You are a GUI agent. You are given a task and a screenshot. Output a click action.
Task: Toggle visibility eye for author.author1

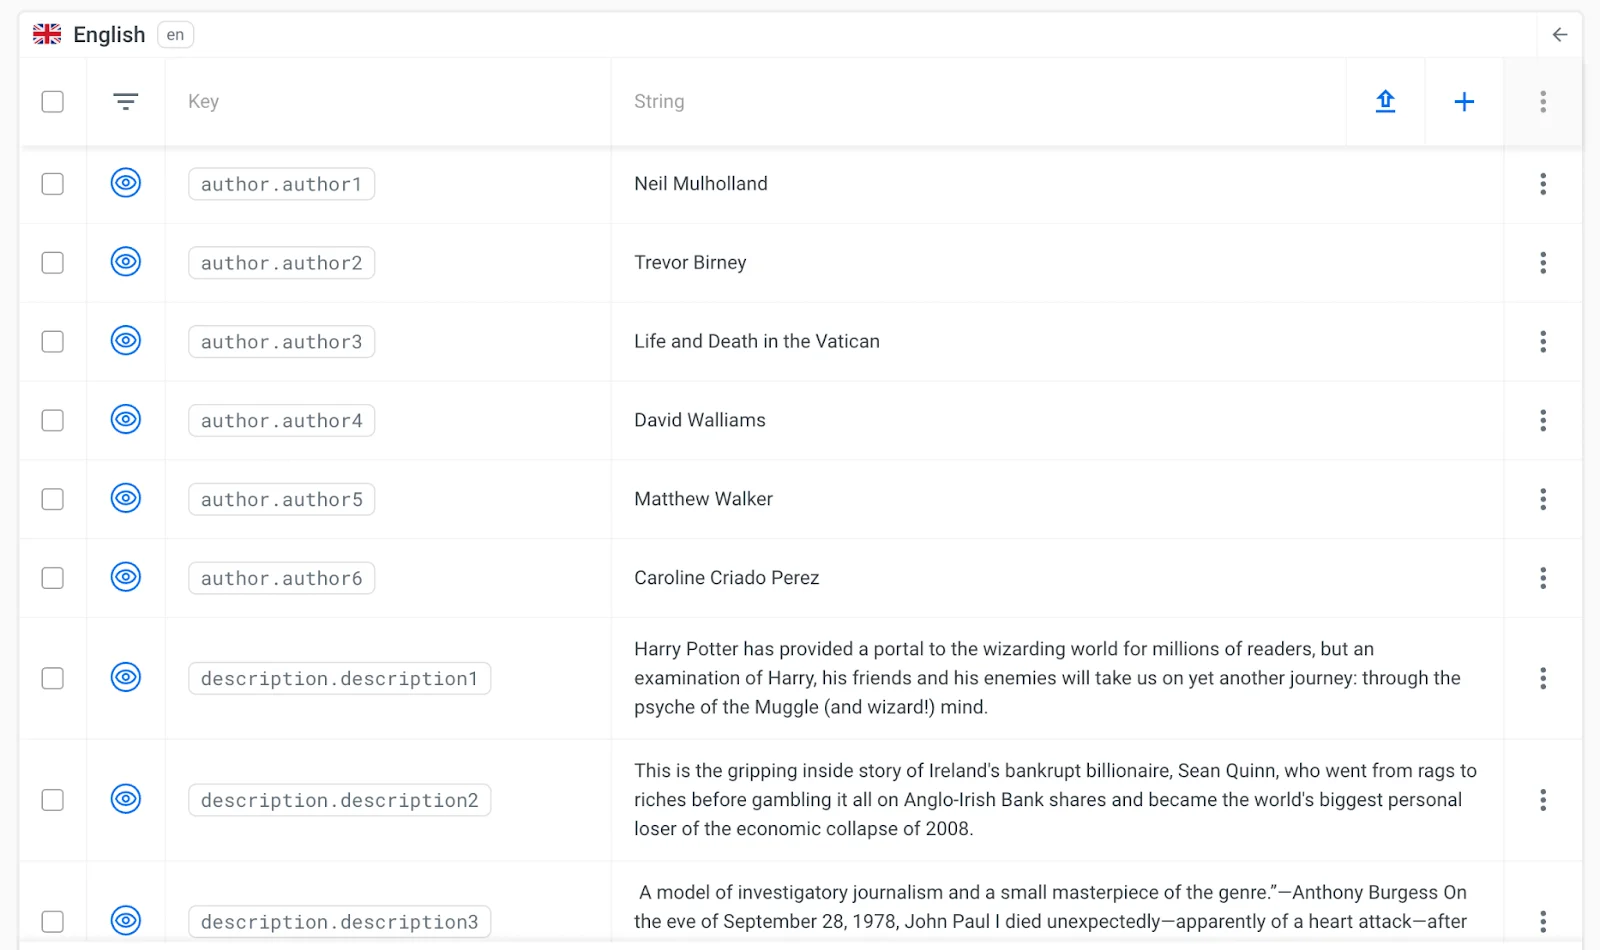coord(125,183)
